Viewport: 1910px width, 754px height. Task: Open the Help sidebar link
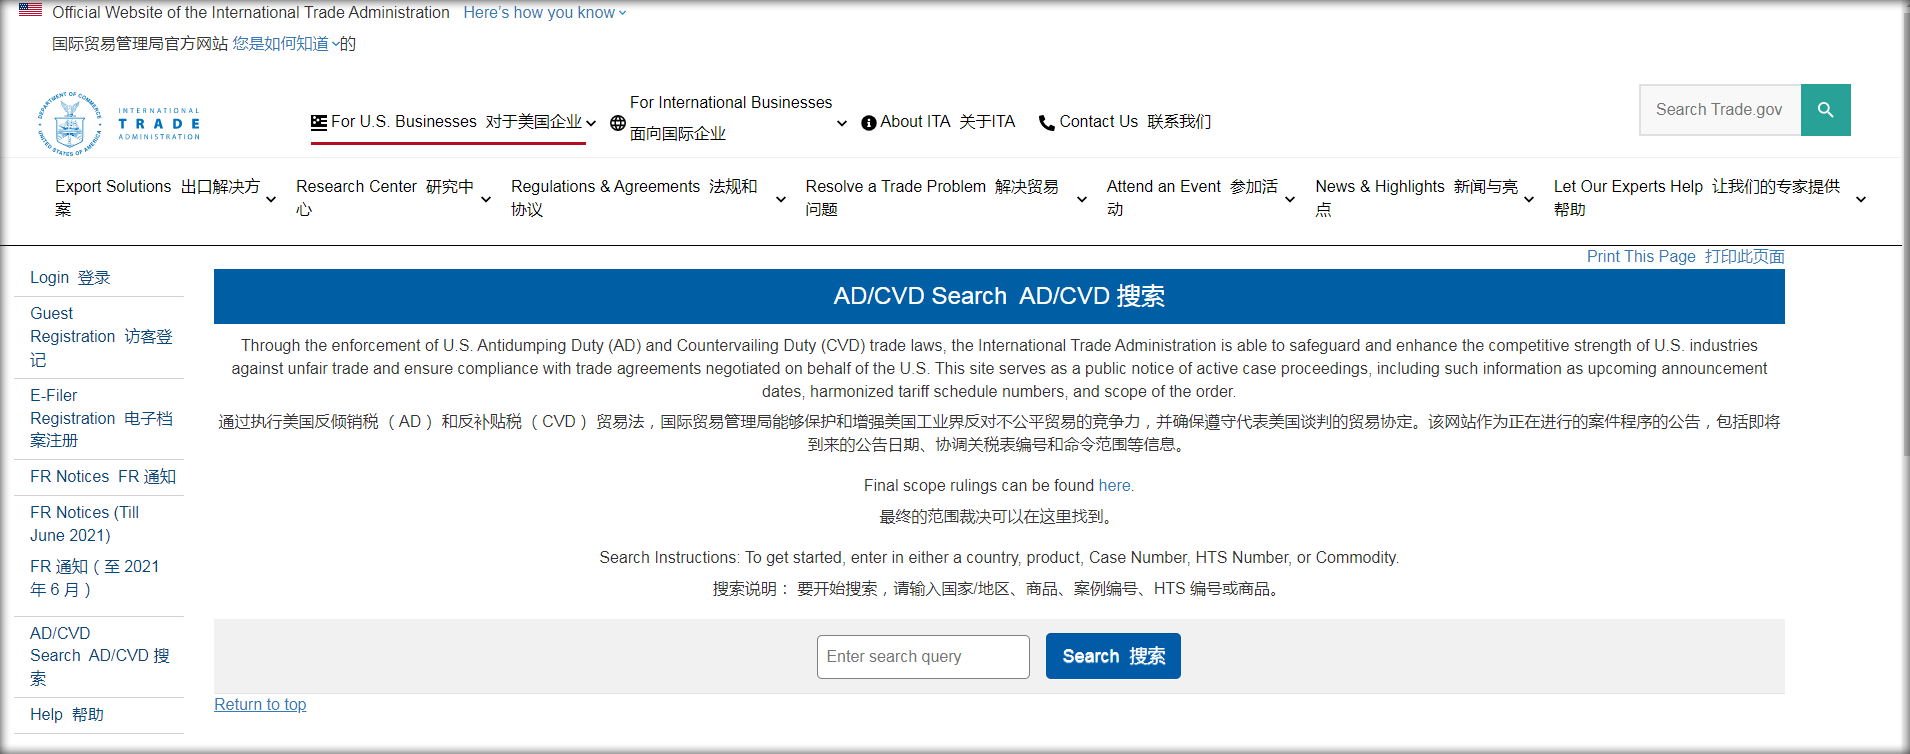(67, 715)
